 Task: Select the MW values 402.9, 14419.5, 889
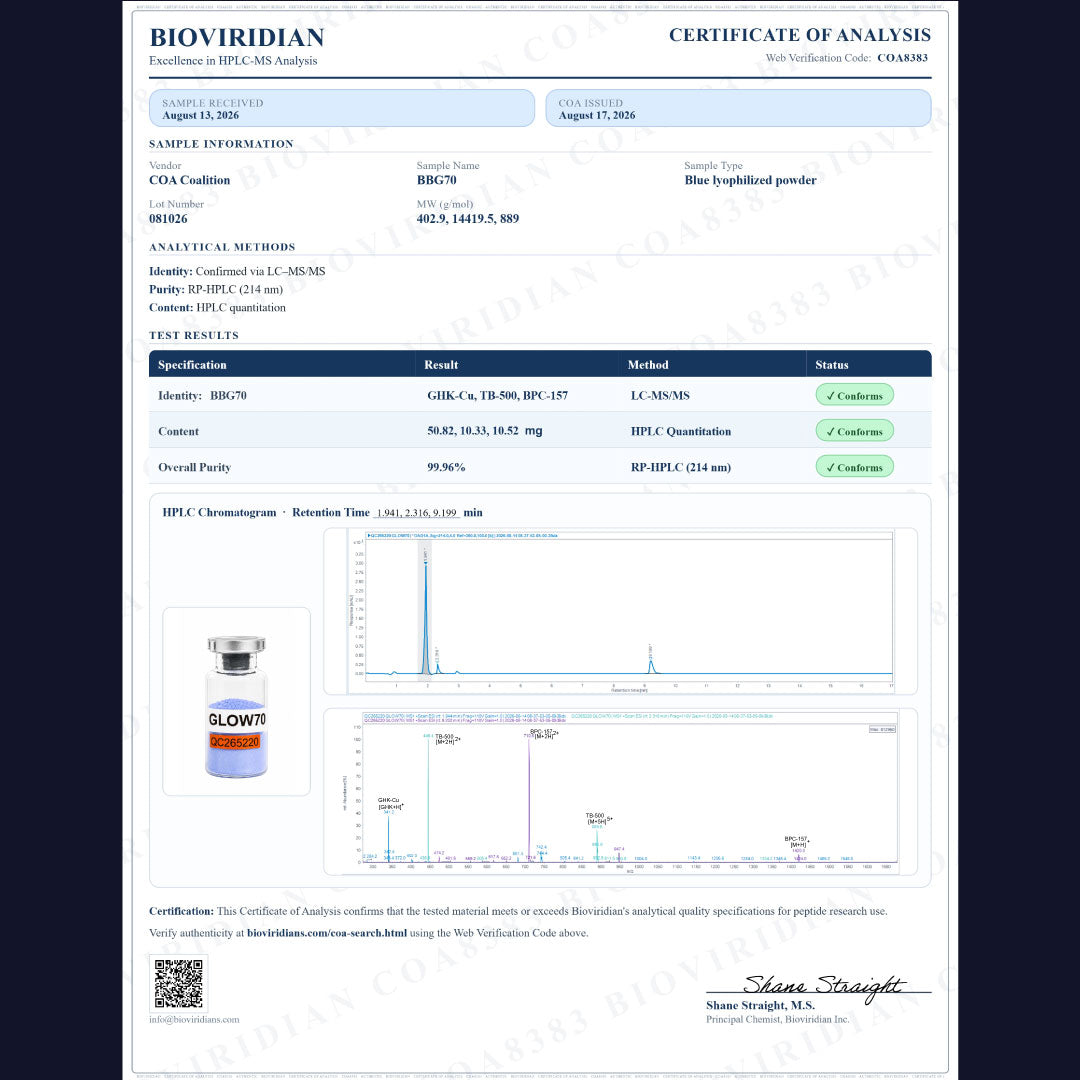pos(468,219)
